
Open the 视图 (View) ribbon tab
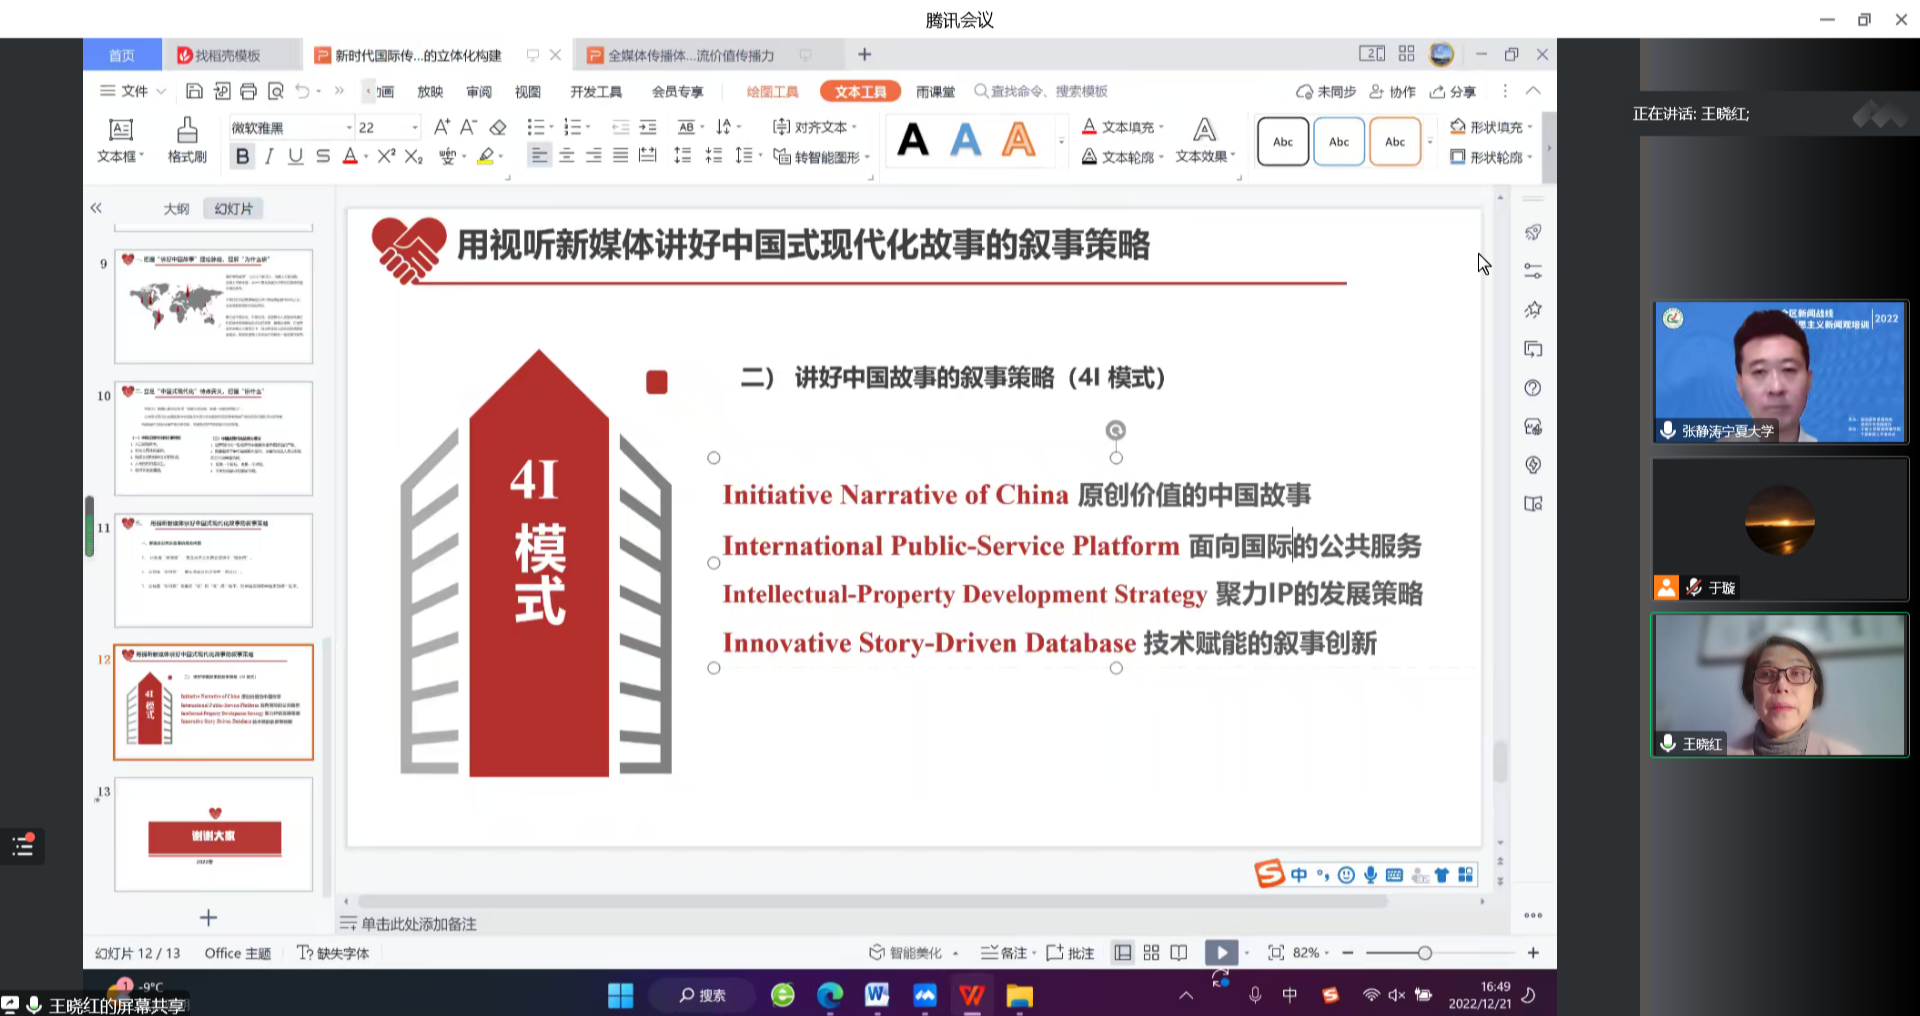527,92
